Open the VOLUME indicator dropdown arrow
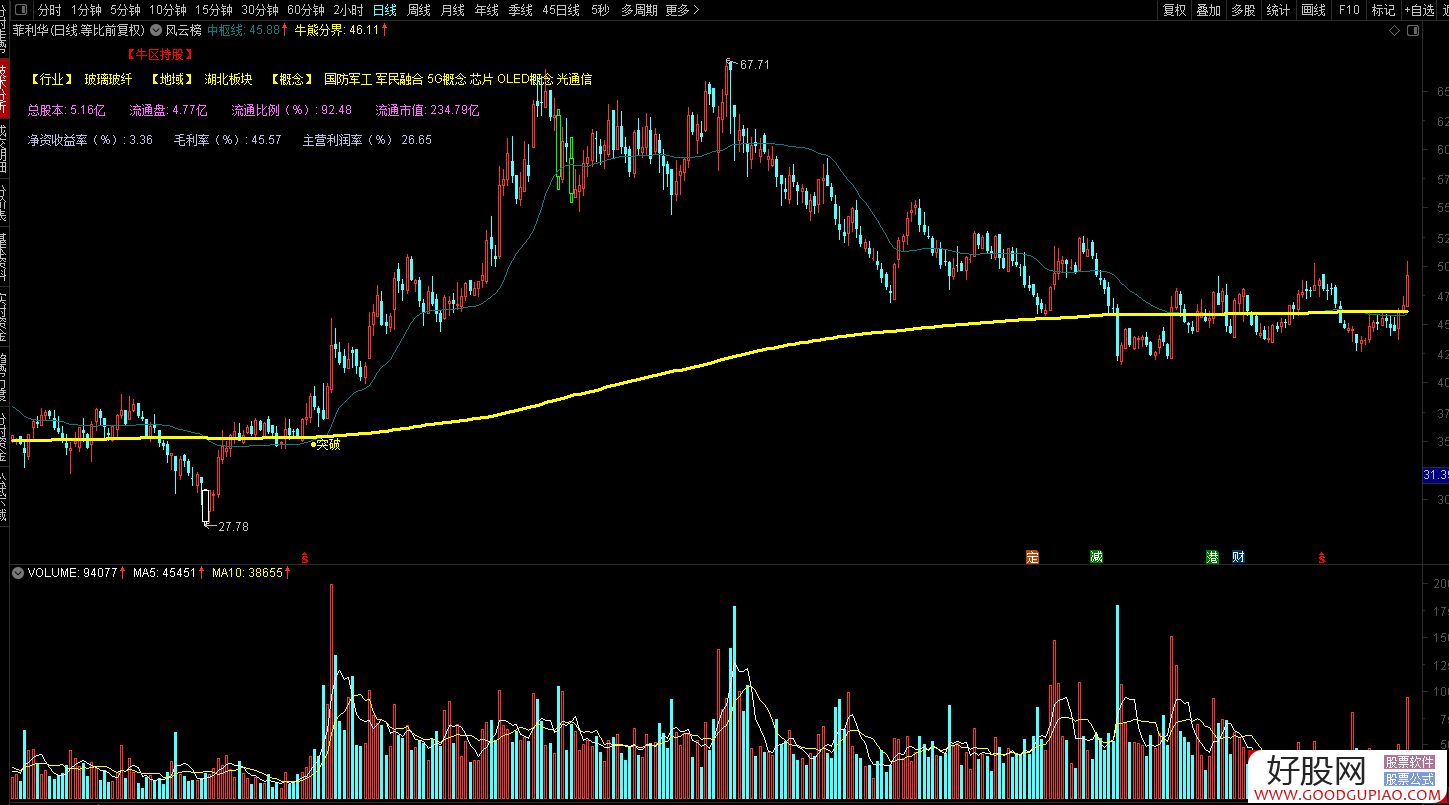 tap(18, 573)
